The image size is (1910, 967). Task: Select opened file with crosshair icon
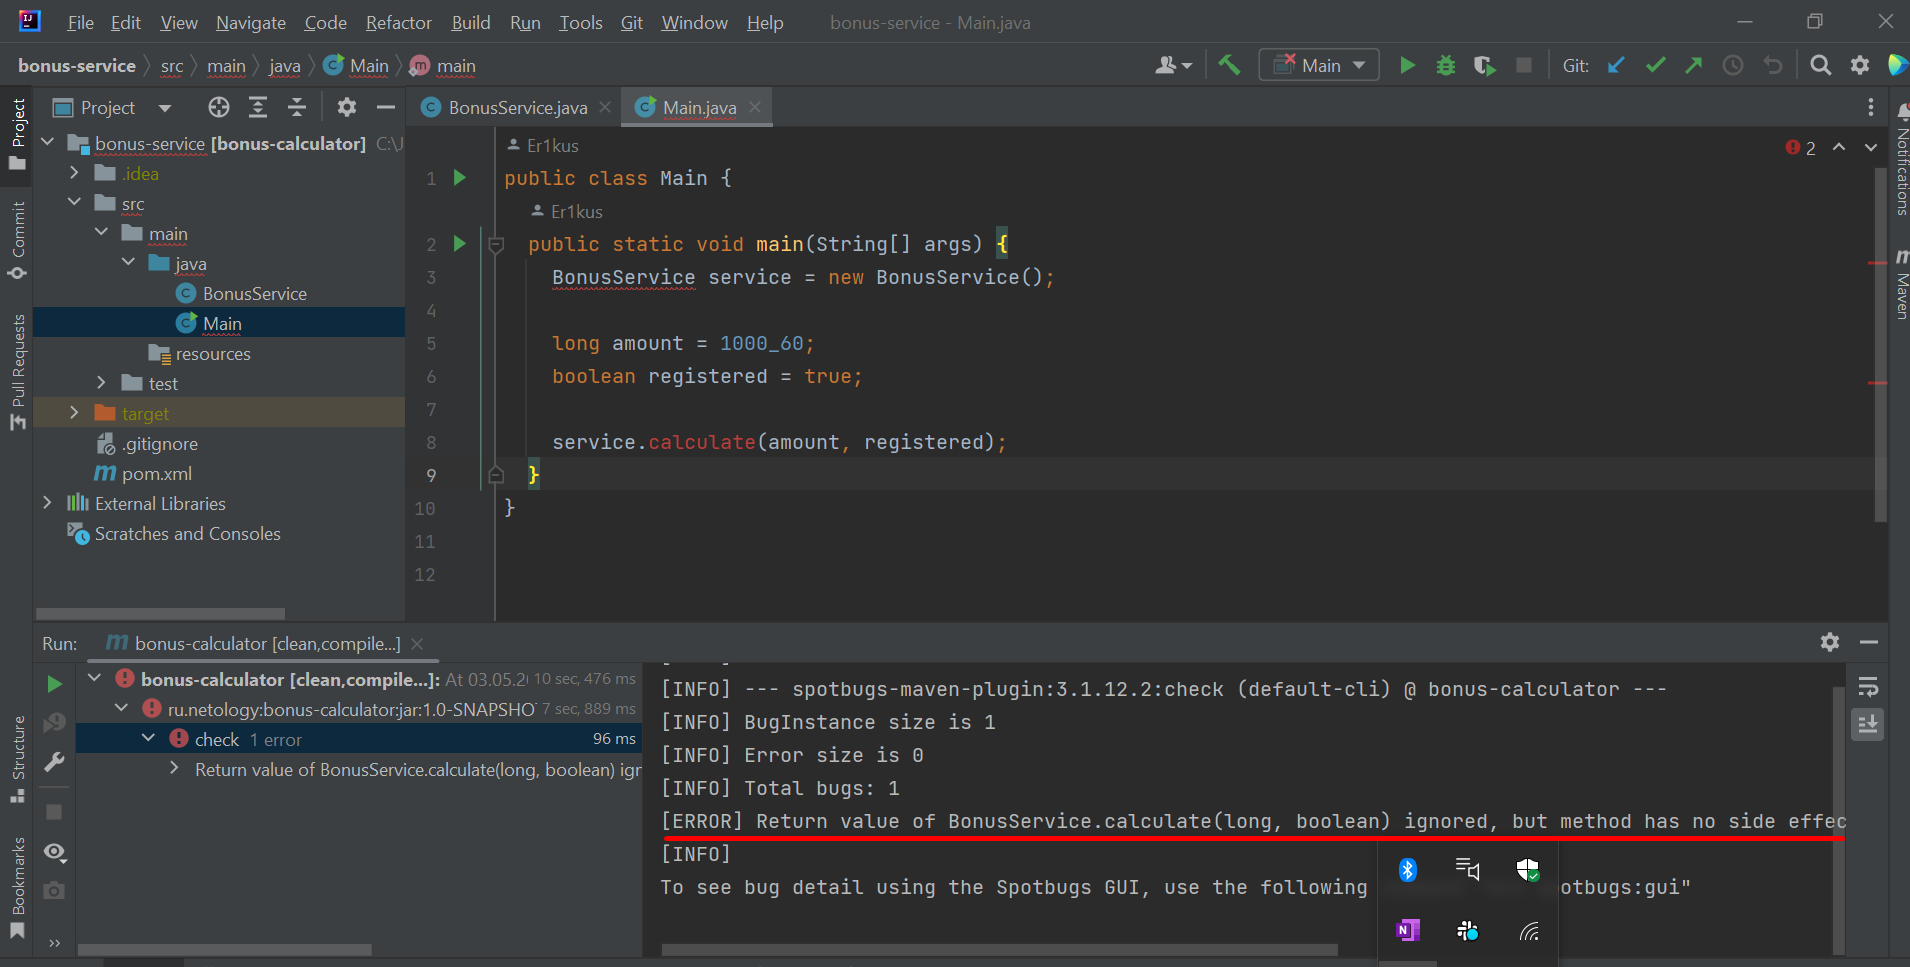tap(218, 107)
